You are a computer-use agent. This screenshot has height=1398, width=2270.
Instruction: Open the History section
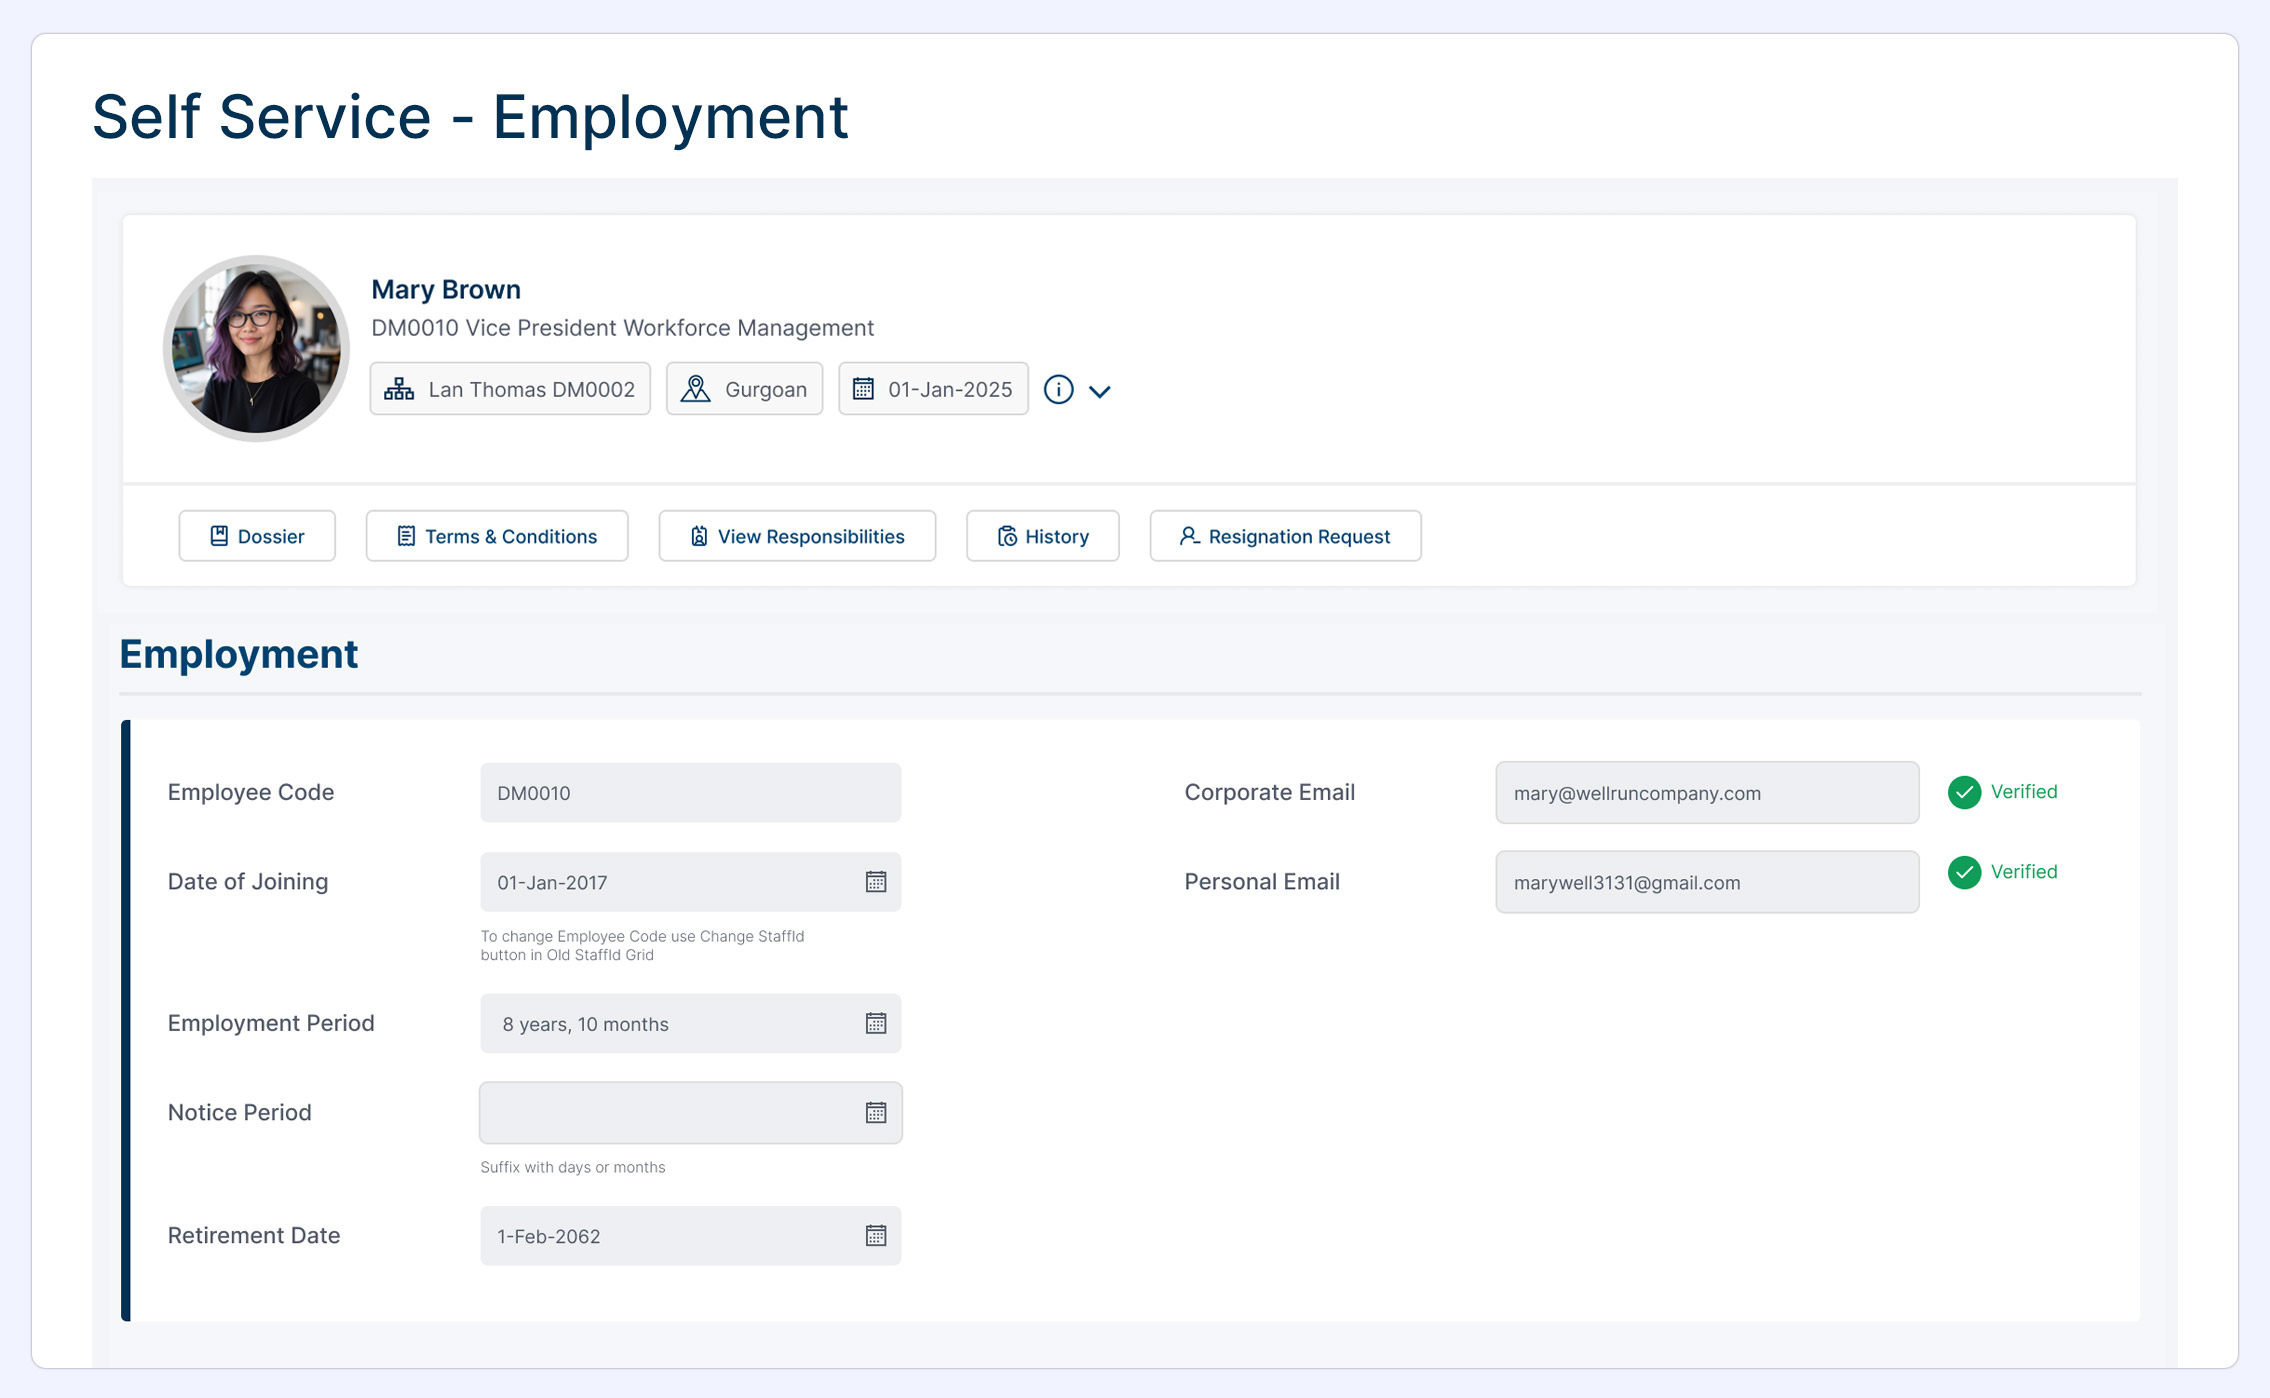click(x=1042, y=536)
